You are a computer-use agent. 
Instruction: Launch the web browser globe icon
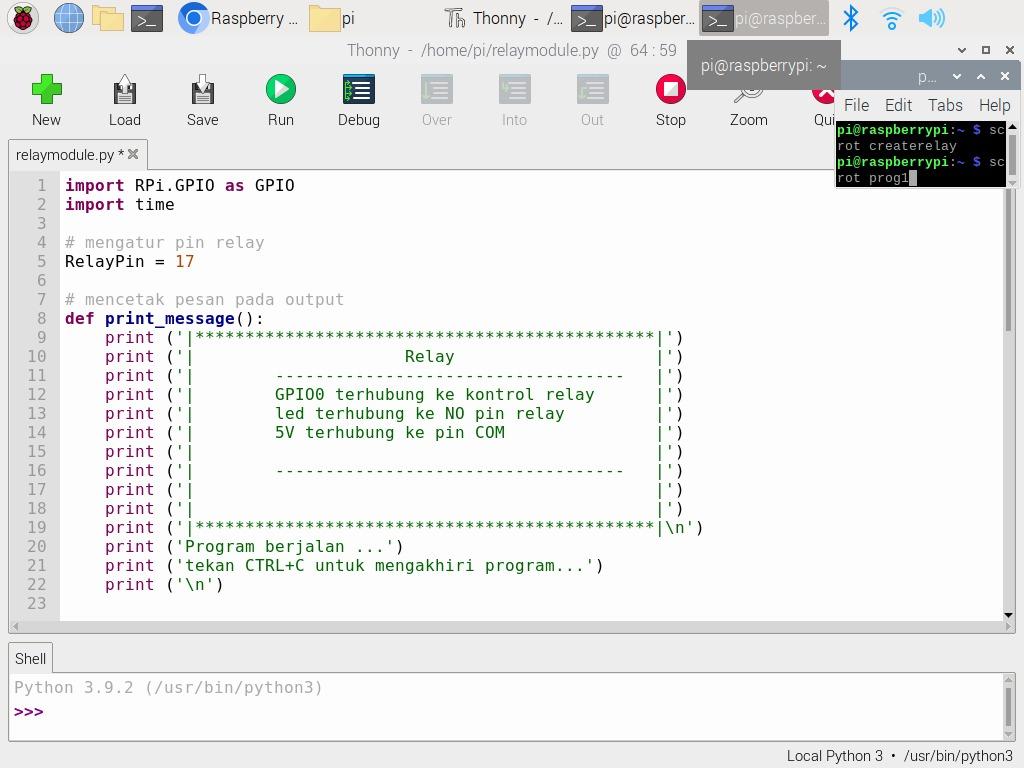coord(69,18)
